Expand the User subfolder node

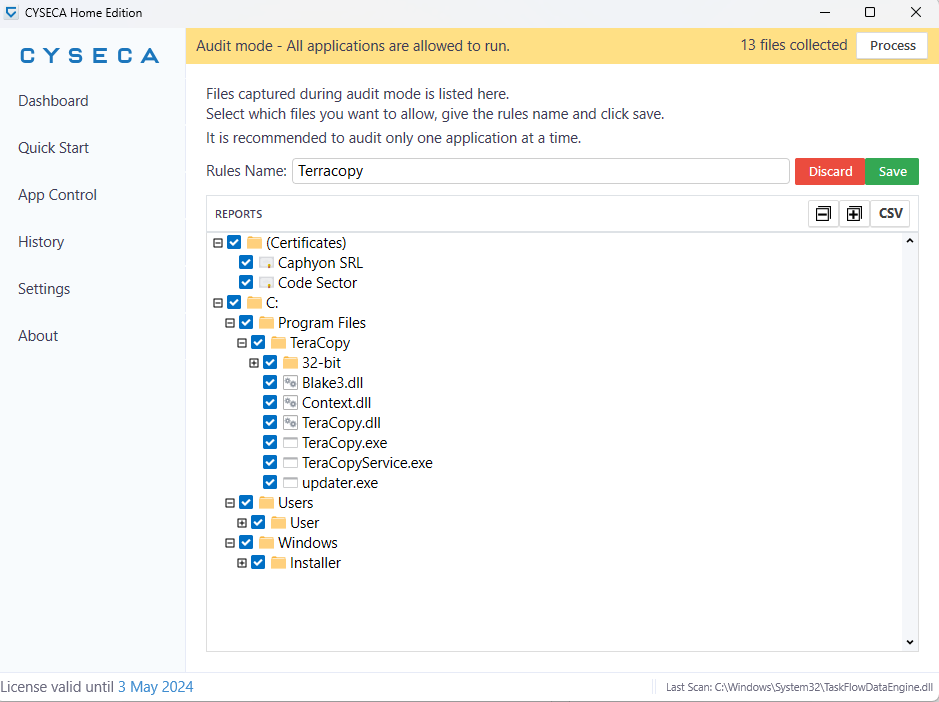coord(242,523)
